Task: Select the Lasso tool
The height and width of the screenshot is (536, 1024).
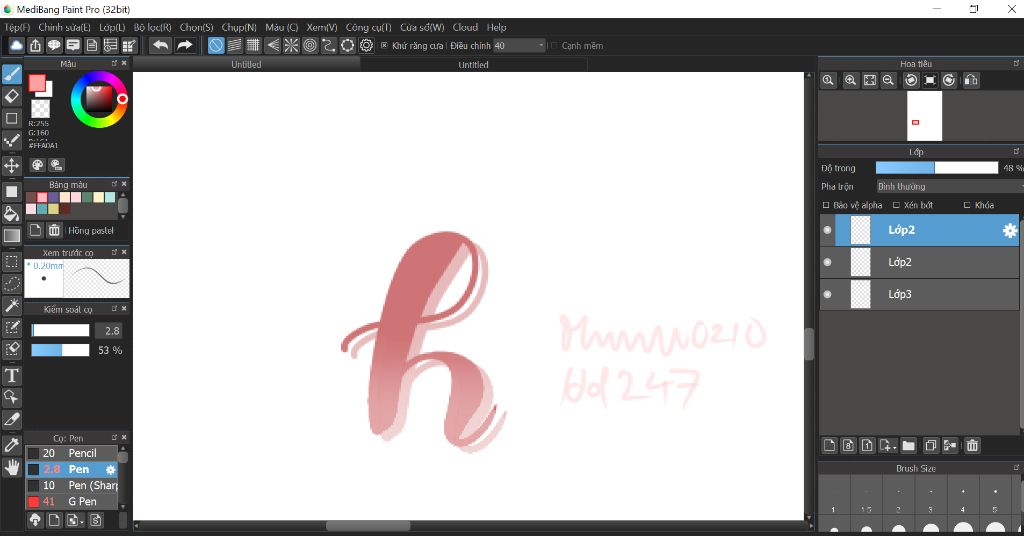Action: click(x=12, y=283)
